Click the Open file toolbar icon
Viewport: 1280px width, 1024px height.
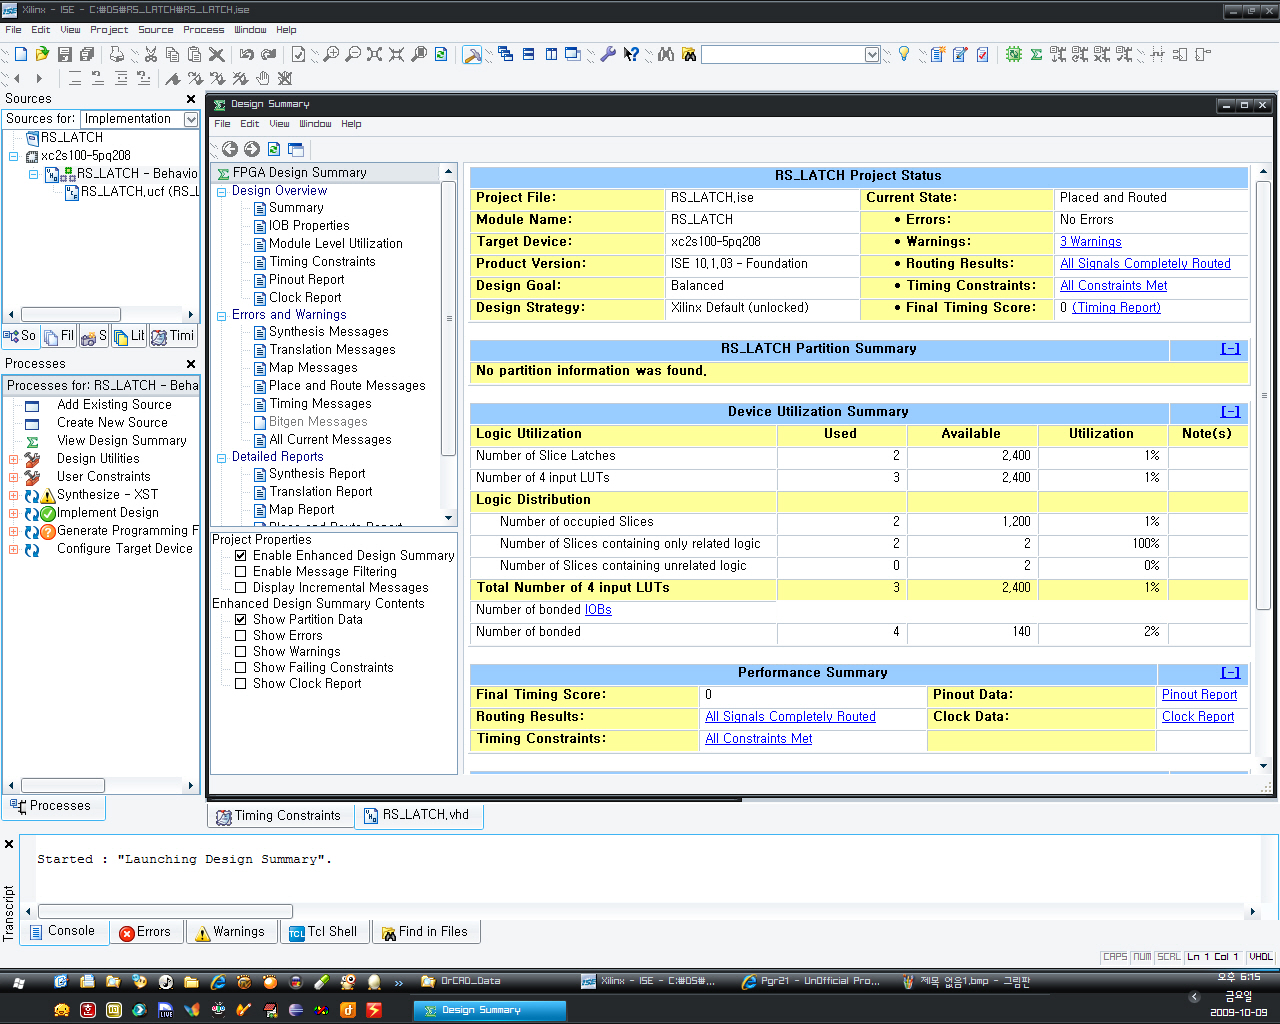click(42, 54)
